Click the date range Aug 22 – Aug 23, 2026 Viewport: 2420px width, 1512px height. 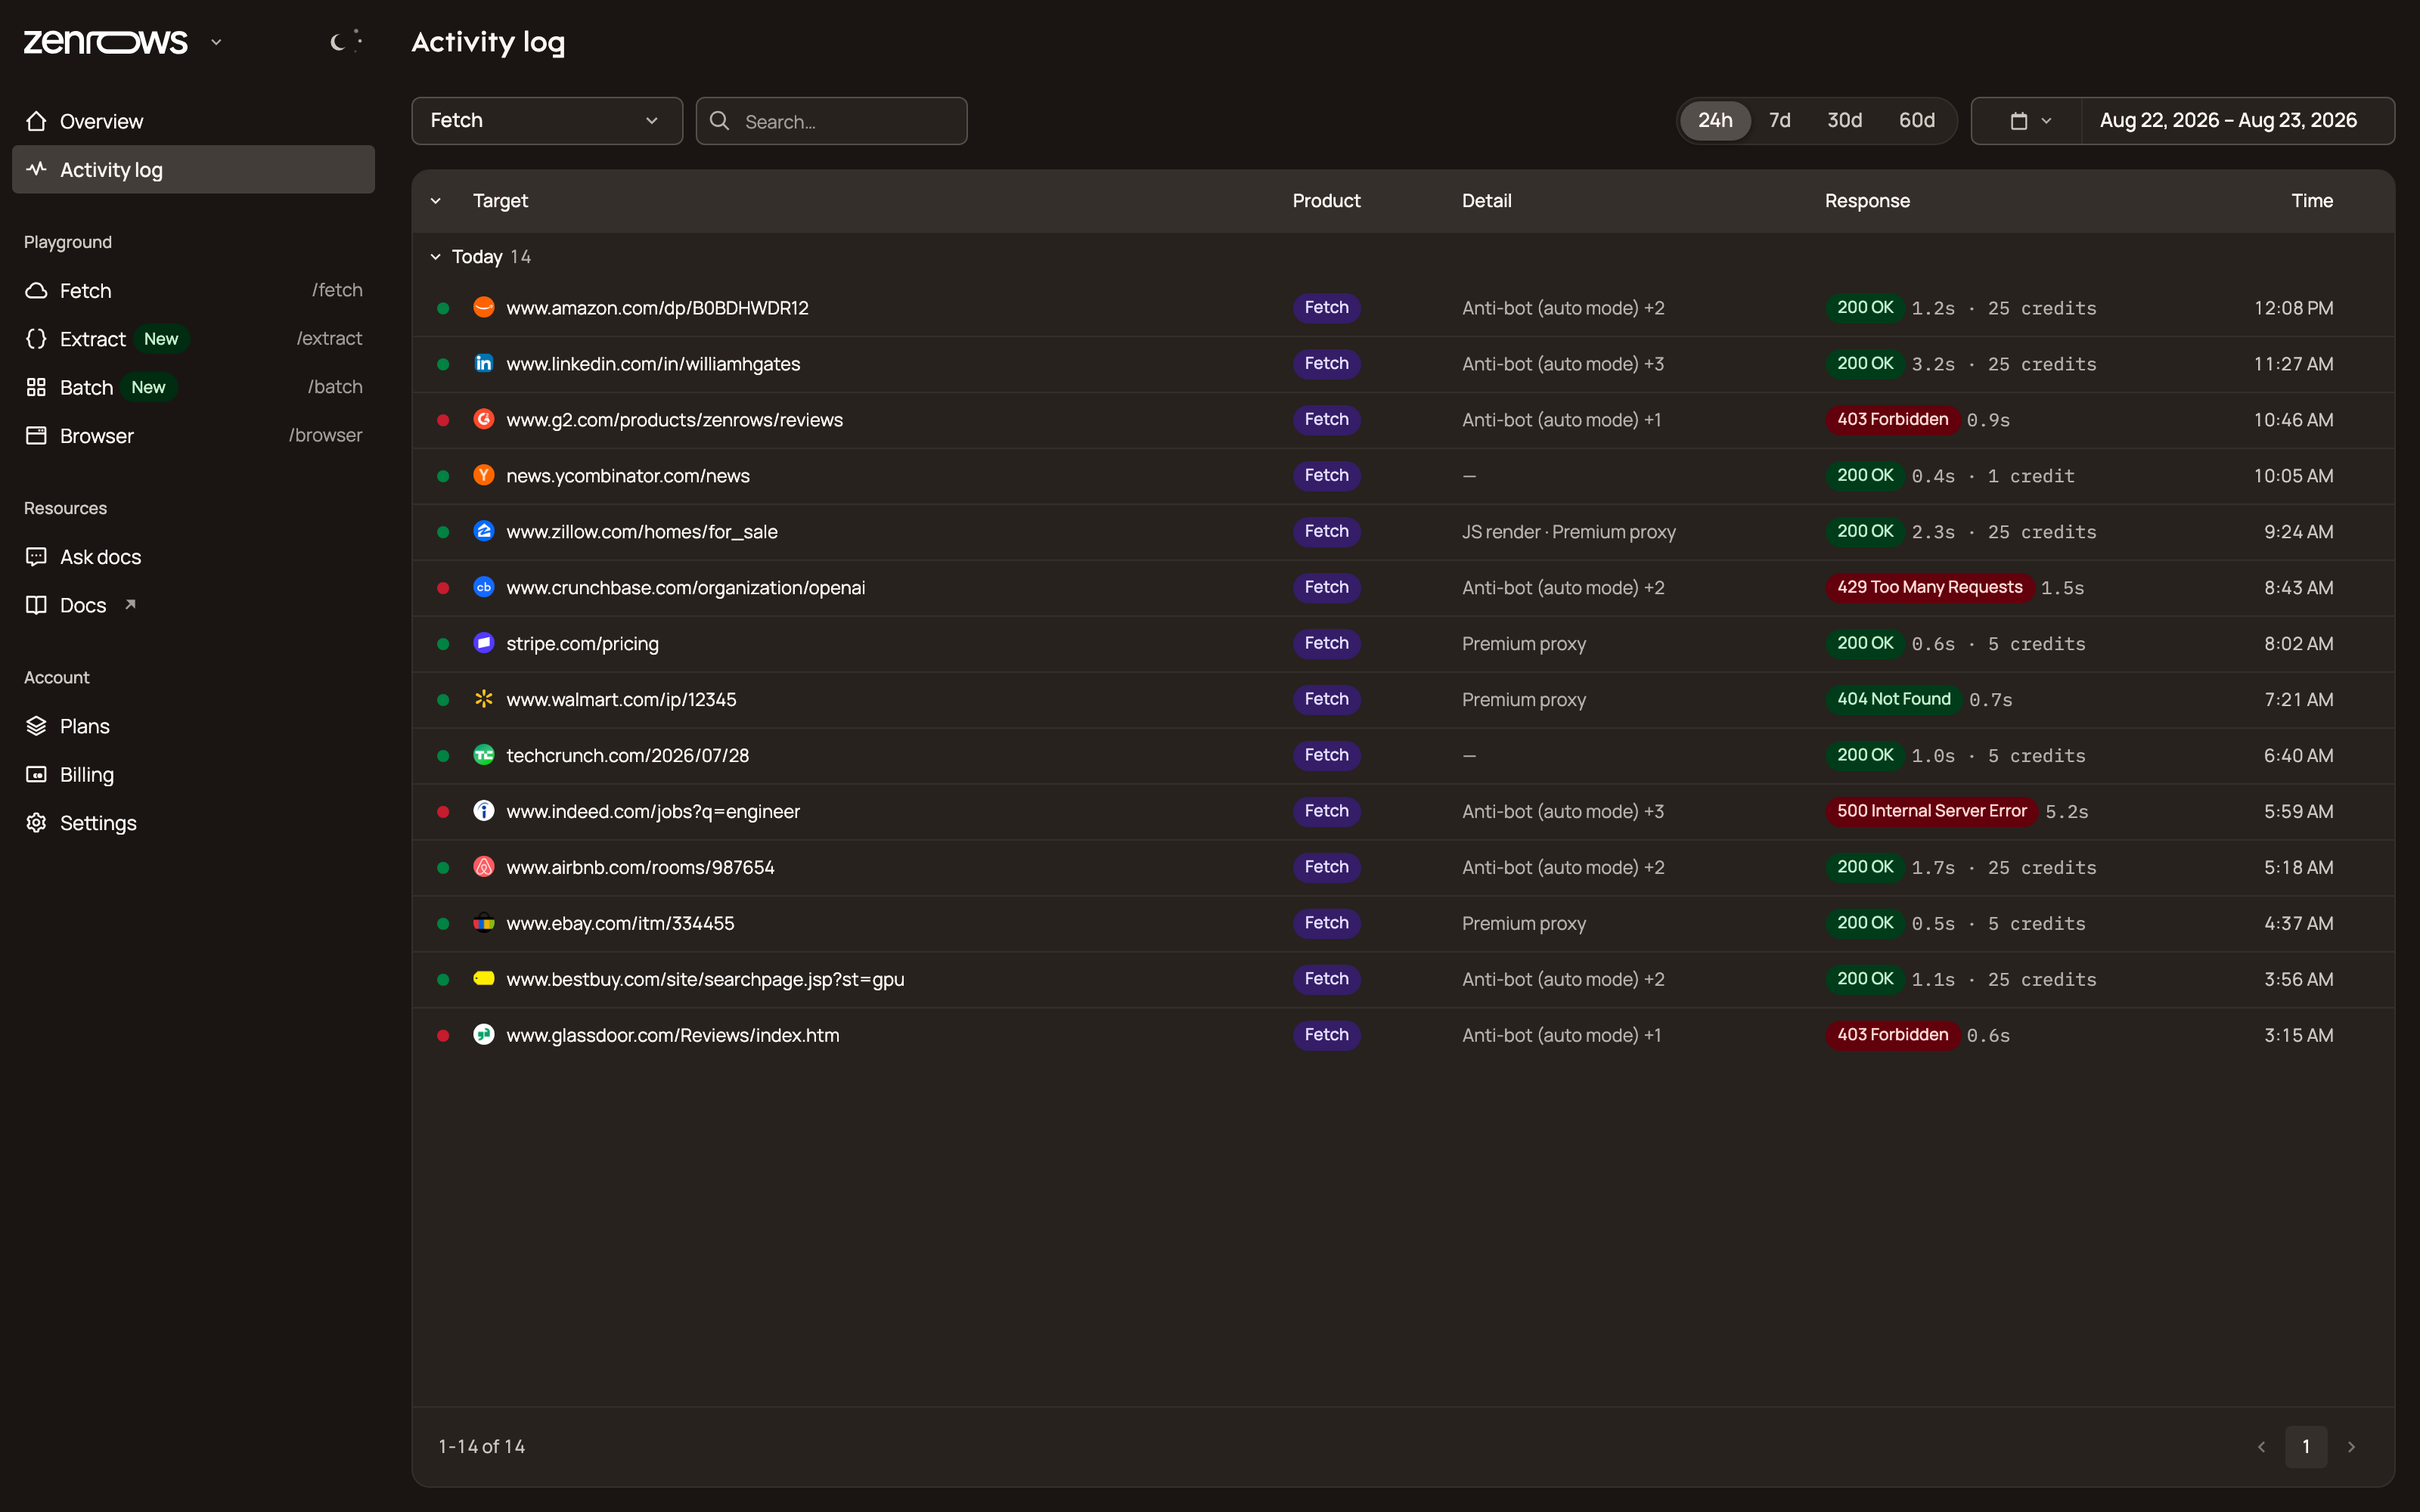(x=2228, y=121)
